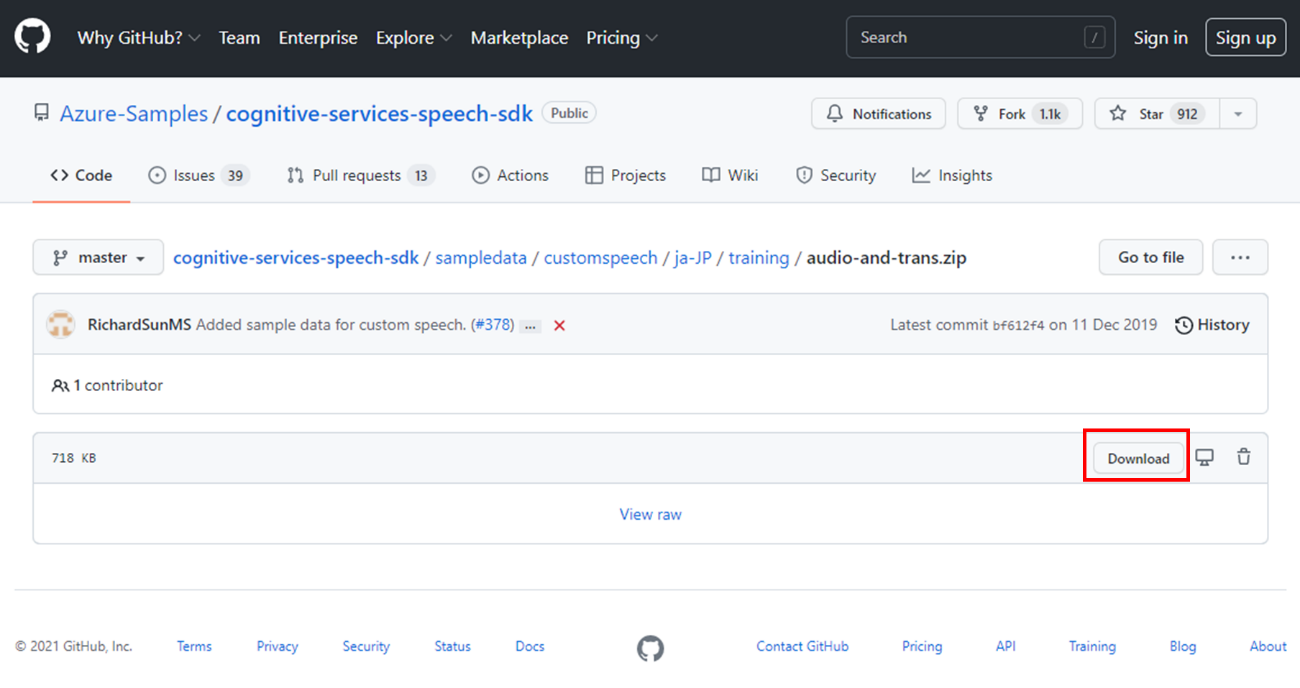Open the footer Status link
This screenshot has height=688, width=1300.
(x=452, y=646)
